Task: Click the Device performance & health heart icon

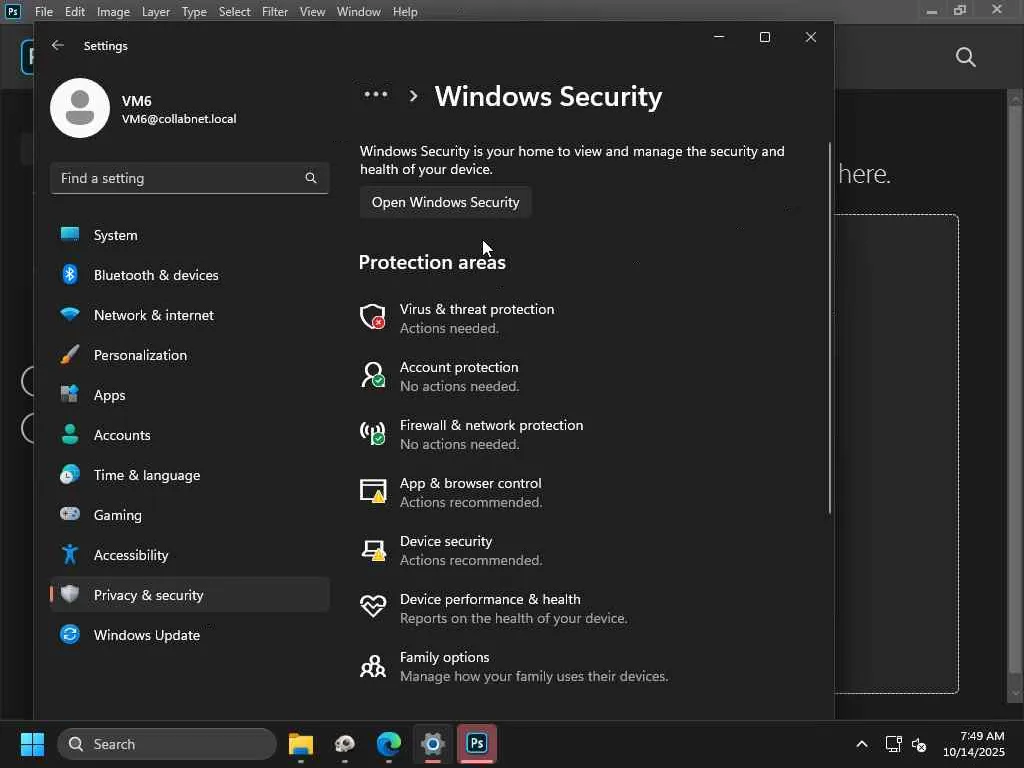Action: click(x=373, y=607)
